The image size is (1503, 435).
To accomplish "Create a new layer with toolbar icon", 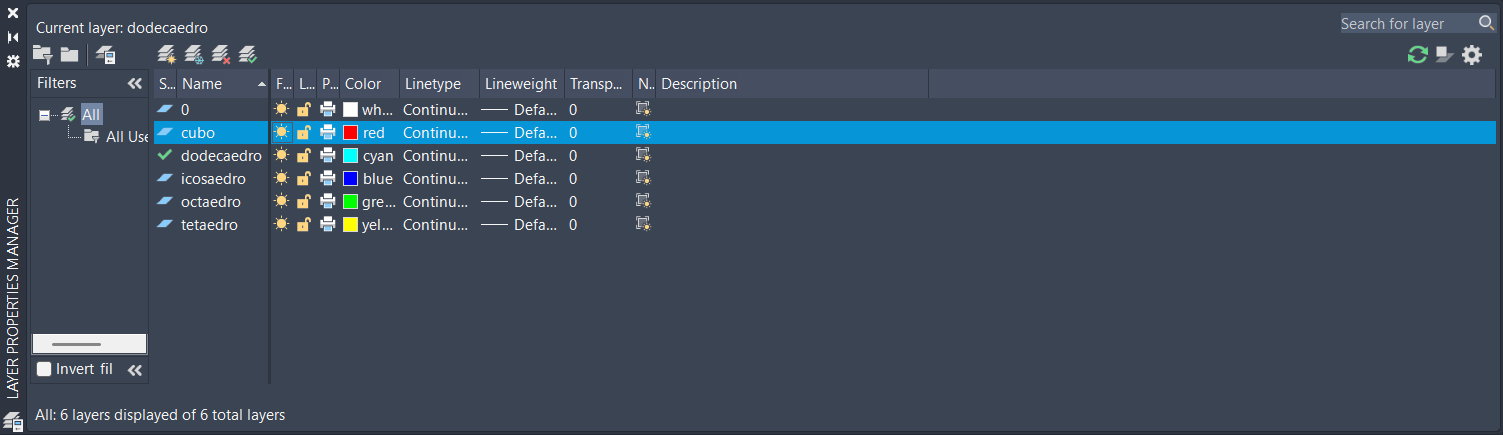I will (167, 54).
